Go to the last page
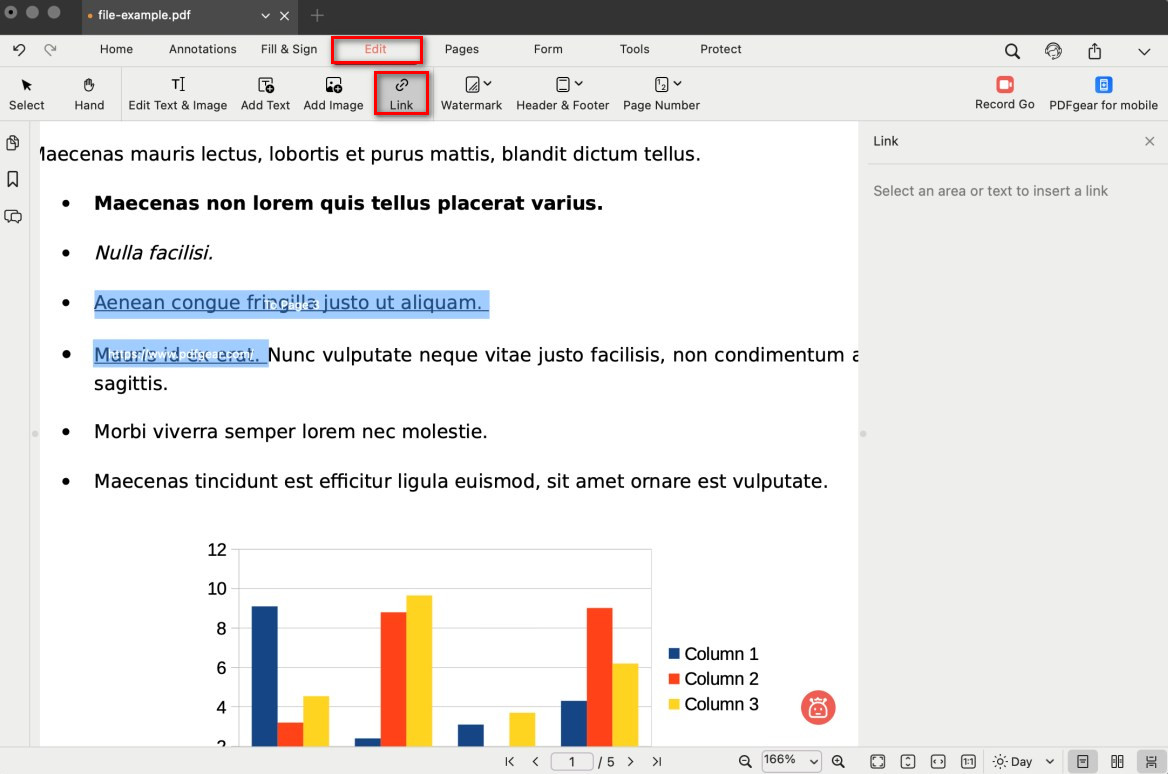The image size is (1168, 774). click(657, 762)
